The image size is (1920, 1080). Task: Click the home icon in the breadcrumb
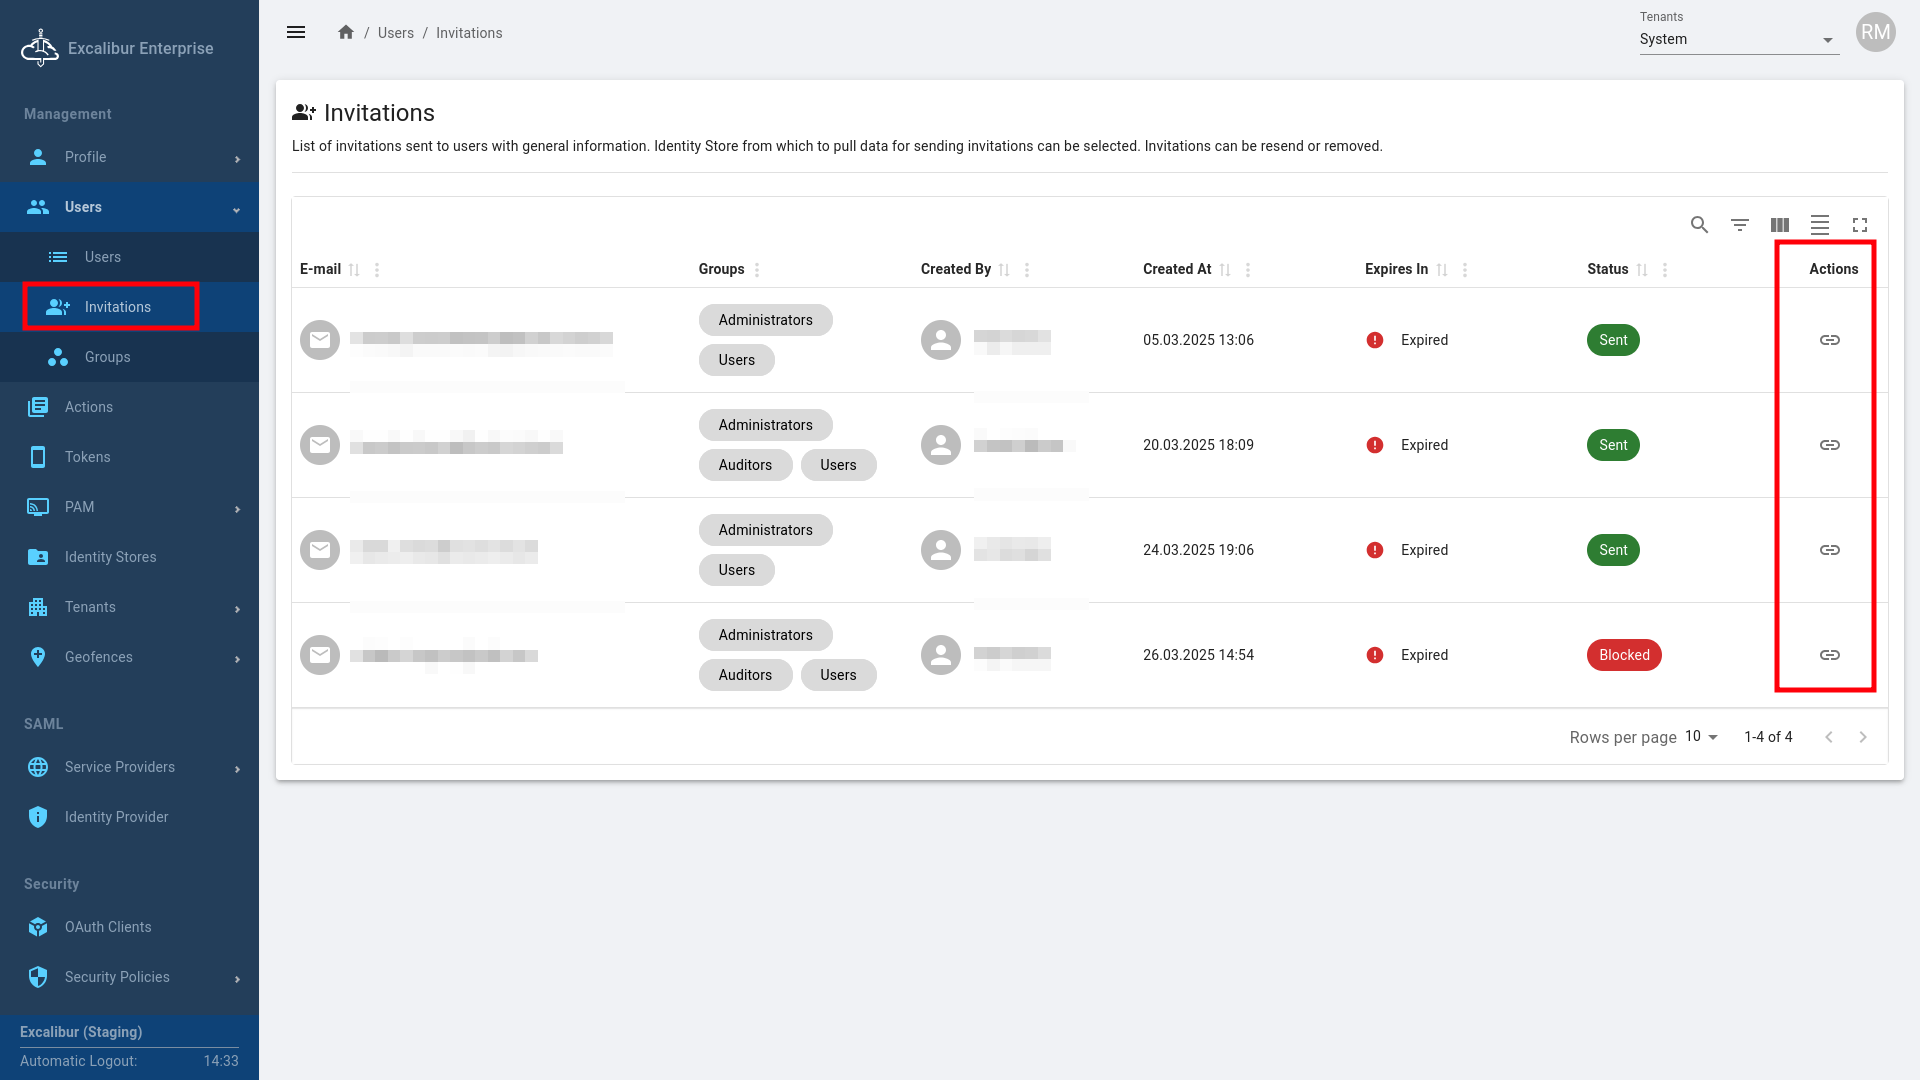pos(346,33)
